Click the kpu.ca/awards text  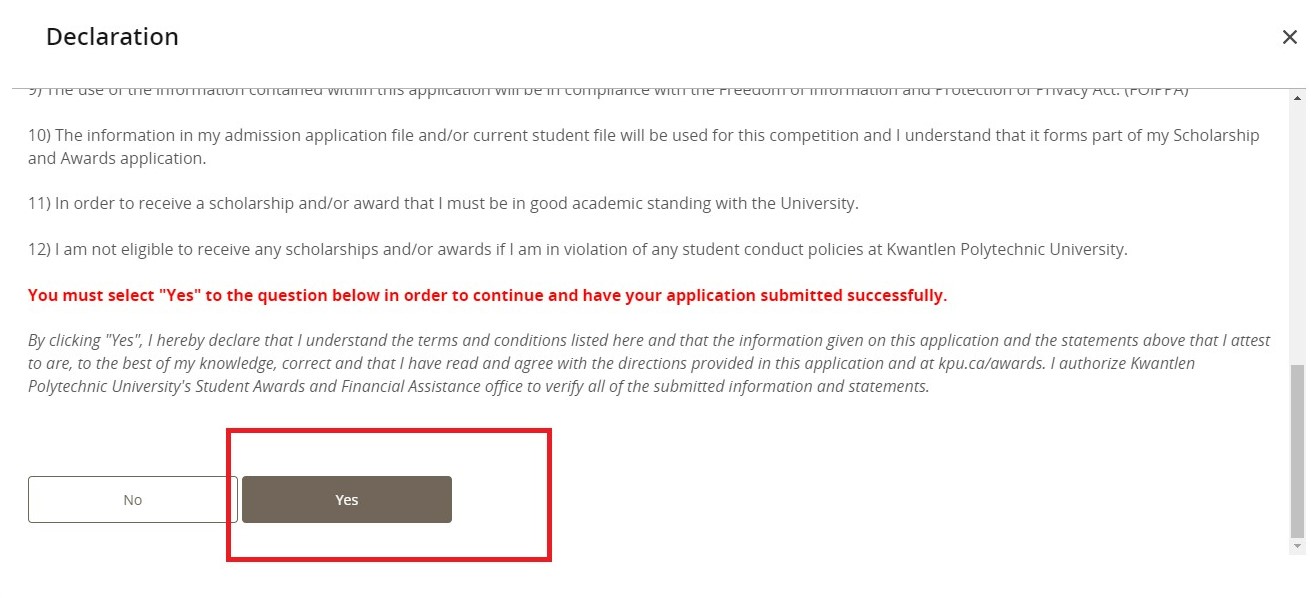964,363
